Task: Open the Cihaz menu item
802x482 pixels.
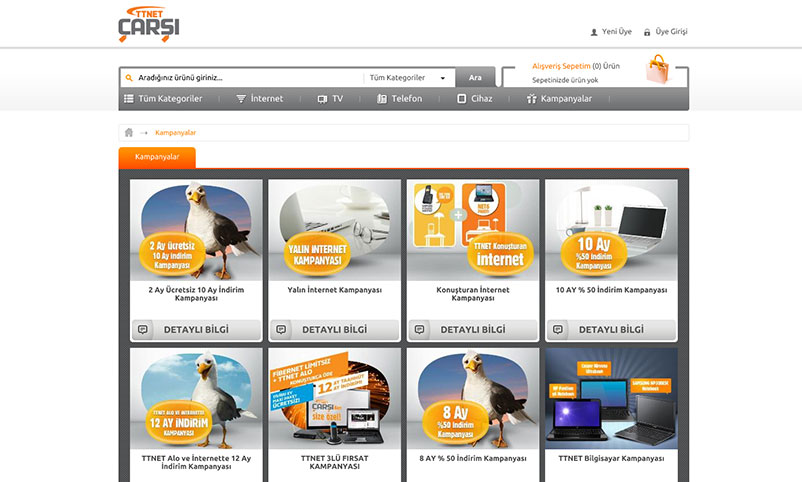Action: point(475,99)
